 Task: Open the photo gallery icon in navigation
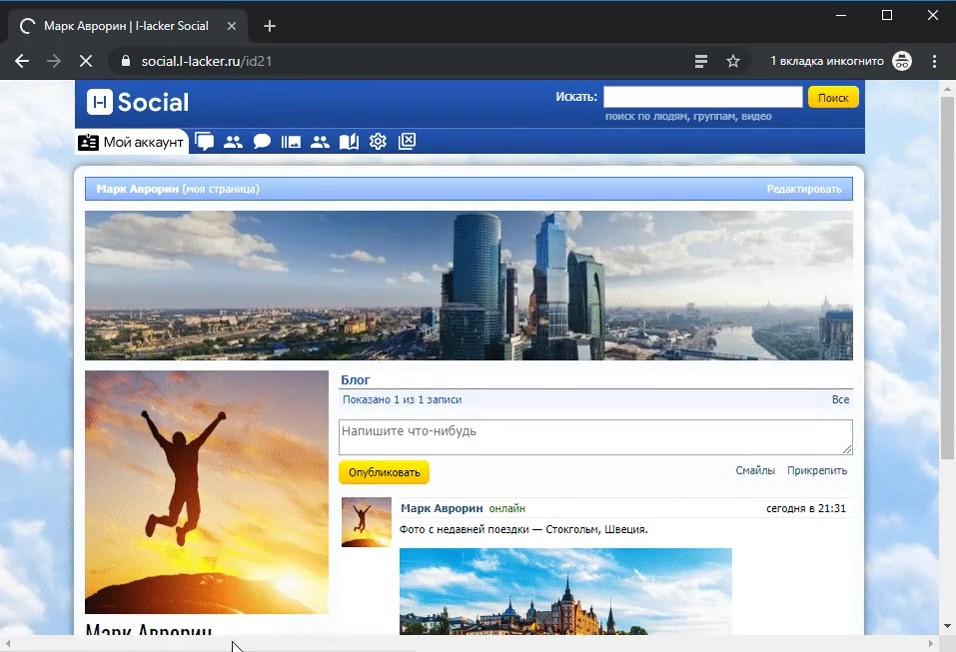291,142
